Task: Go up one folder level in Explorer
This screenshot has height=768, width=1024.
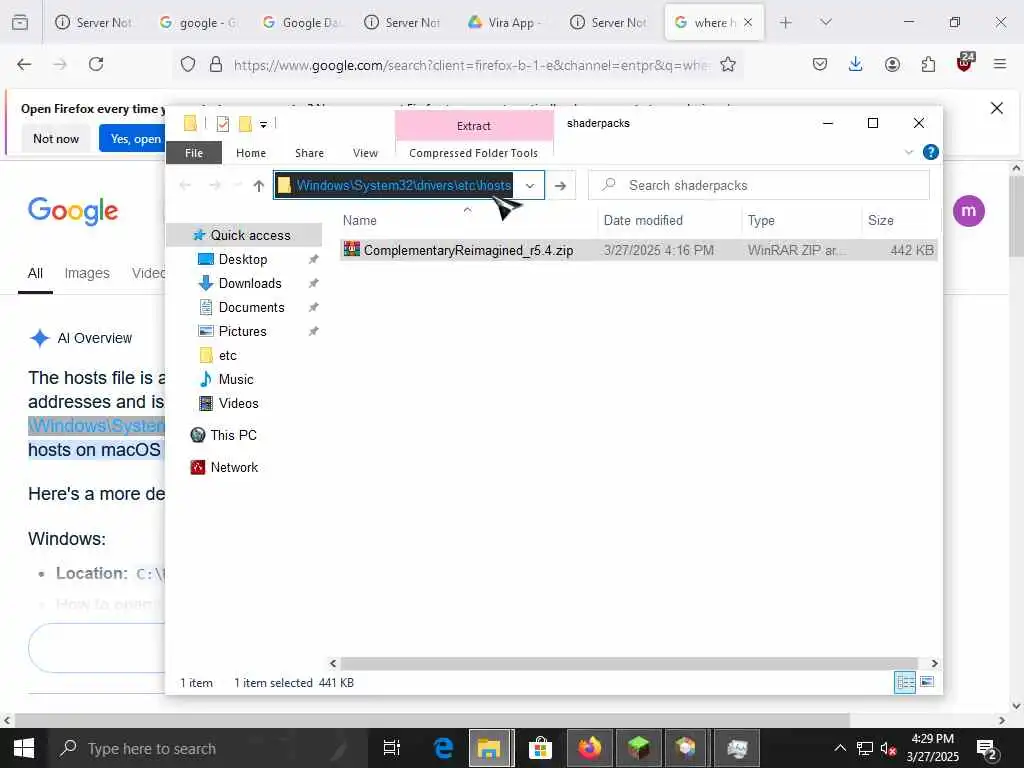Action: click(x=259, y=185)
